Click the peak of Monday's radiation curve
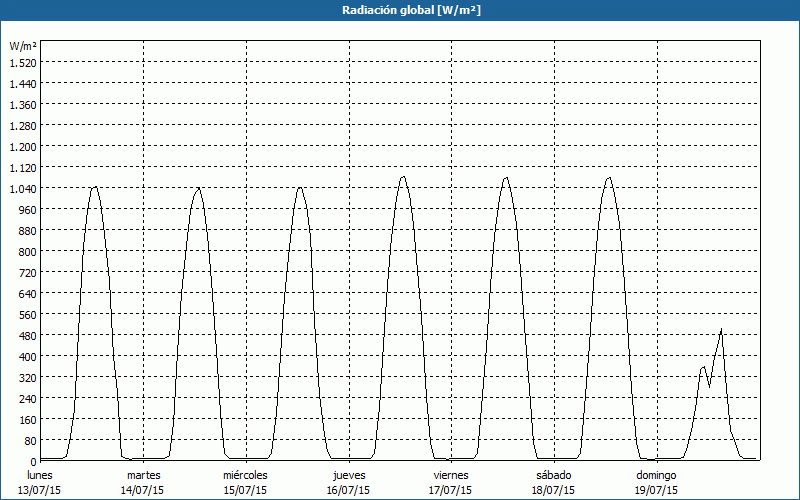The width and height of the screenshot is (800, 500). 94,187
